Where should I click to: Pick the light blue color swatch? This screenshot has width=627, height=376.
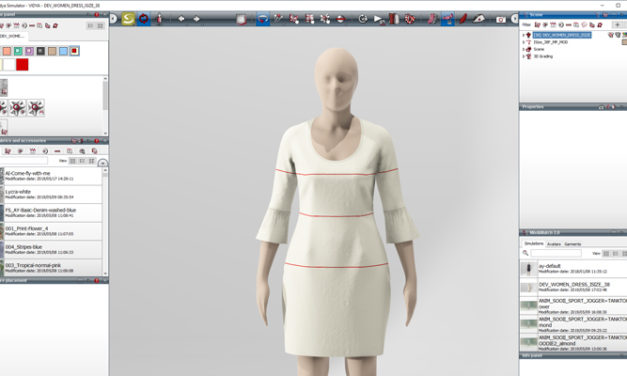tap(63, 51)
